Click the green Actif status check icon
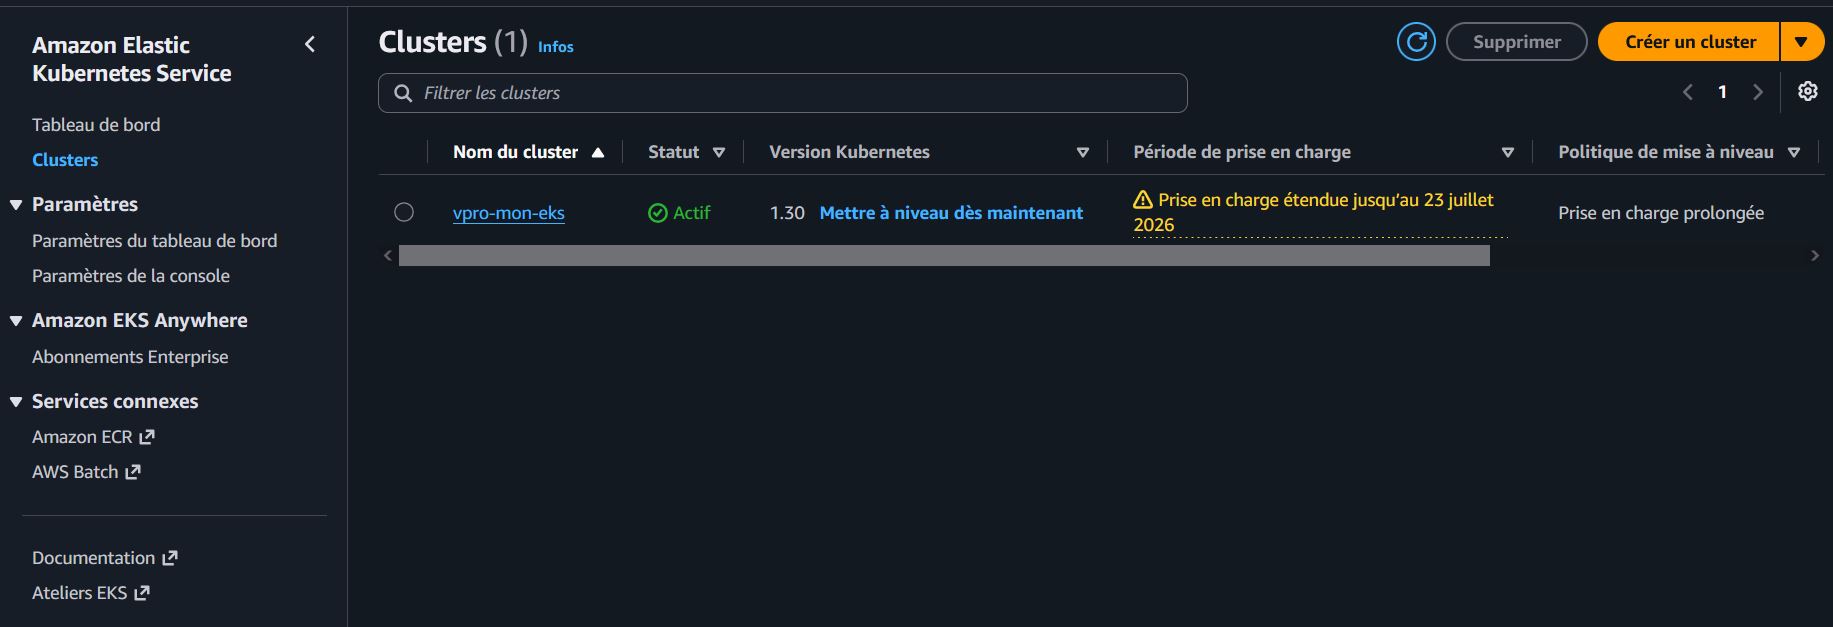The height and width of the screenshot is (627, 1833). point(657,213)
